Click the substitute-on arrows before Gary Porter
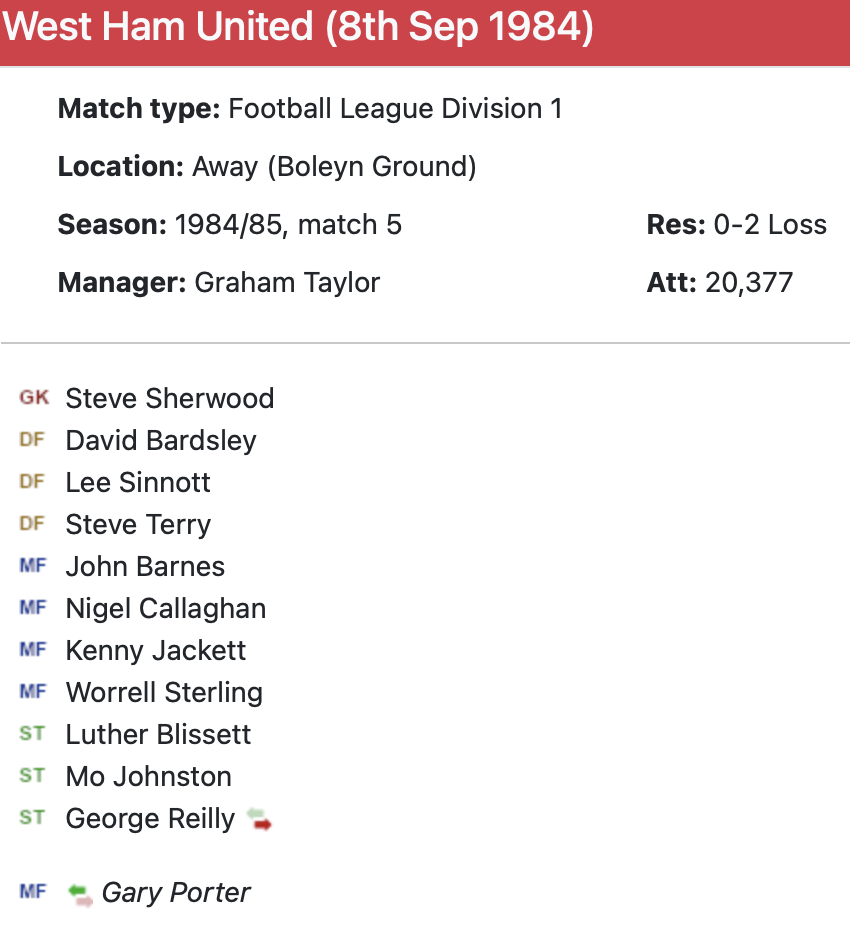The height and width of the screenshot is (950, 850). tap(81, 894)
